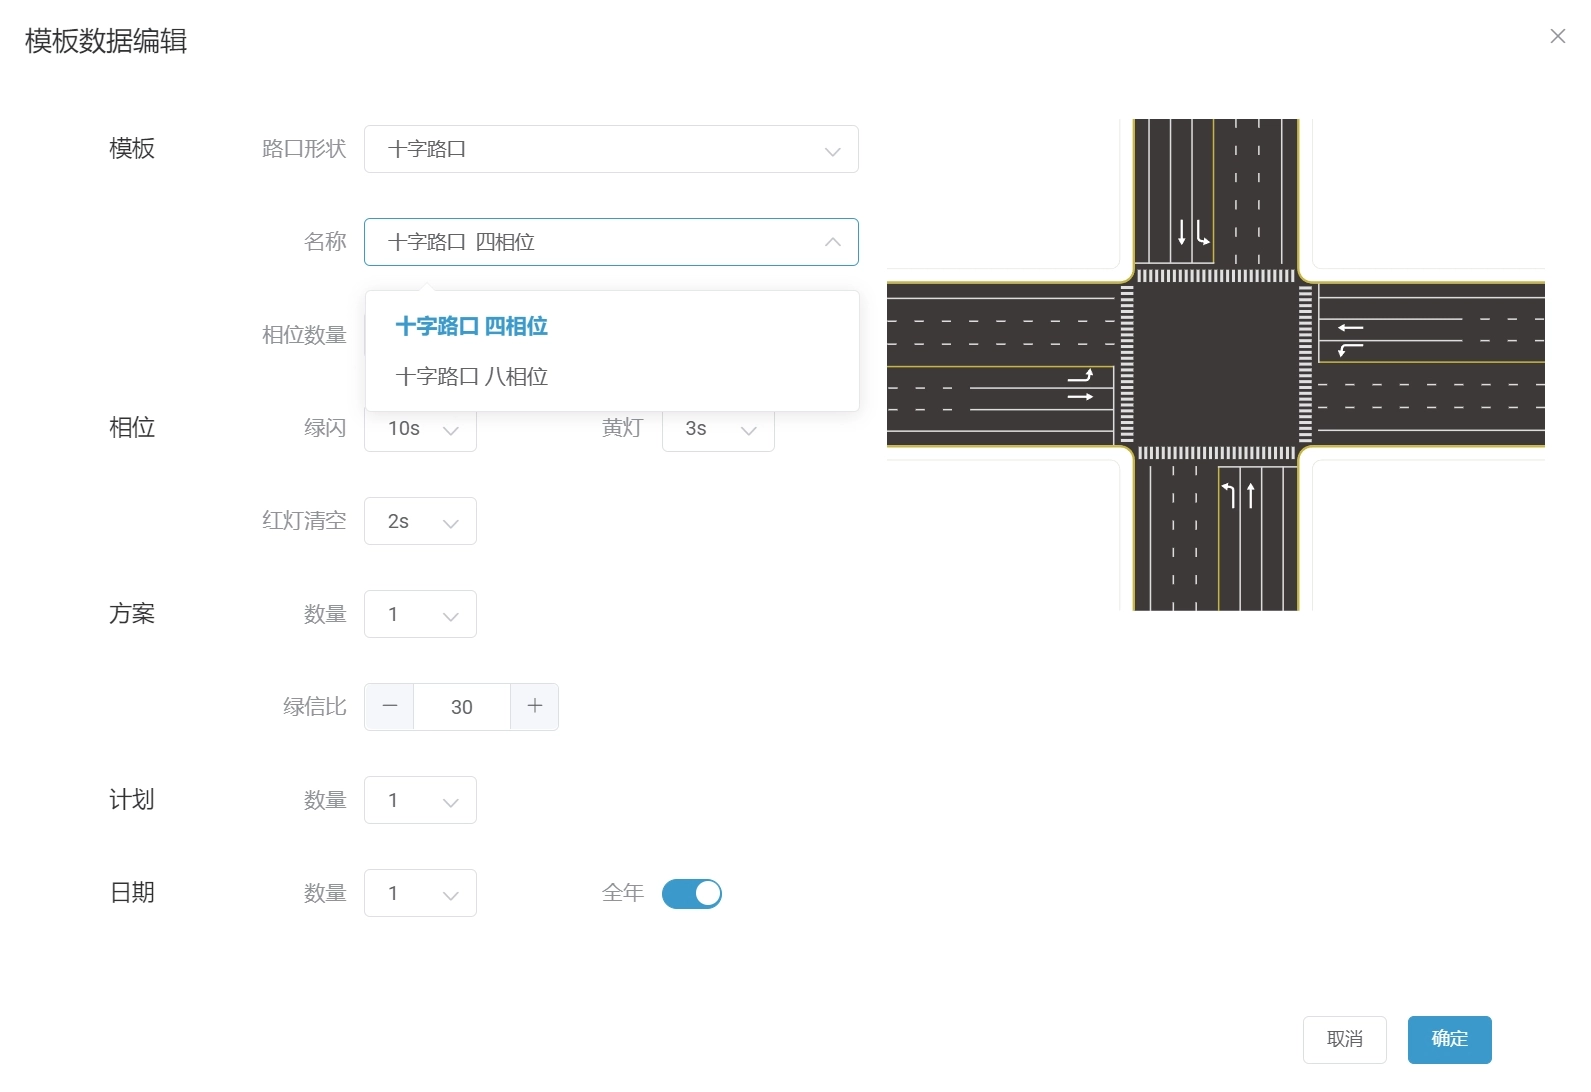The width and height of the screenshot is (1591, 1092).
Task: Collapse the 名称 dropdown list
Action: coord(831,242)
